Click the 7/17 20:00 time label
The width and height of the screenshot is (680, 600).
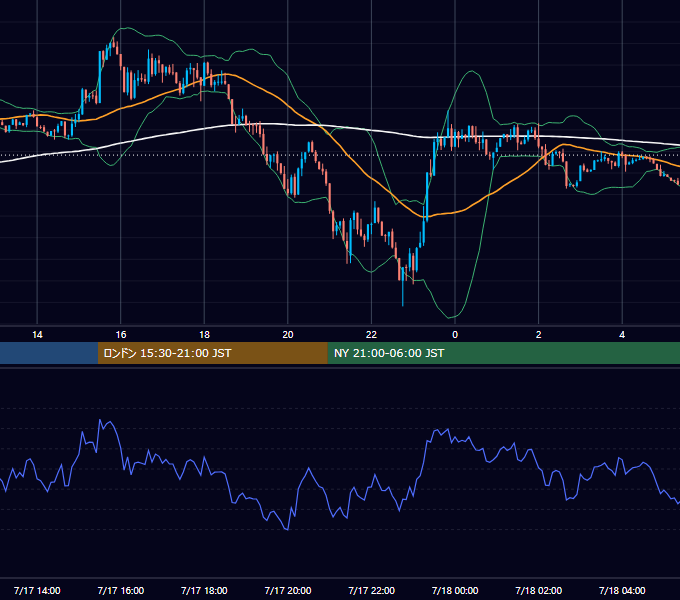coord(288,590)
